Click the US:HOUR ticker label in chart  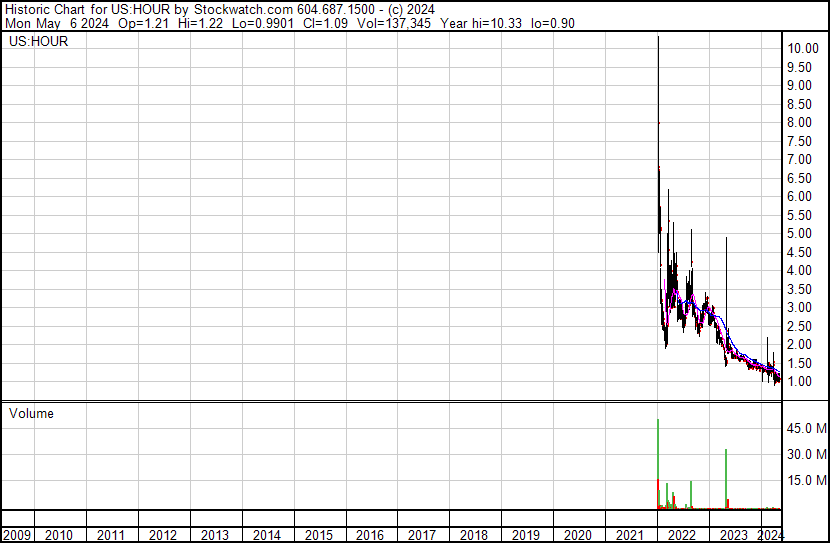tap(36, 42)
